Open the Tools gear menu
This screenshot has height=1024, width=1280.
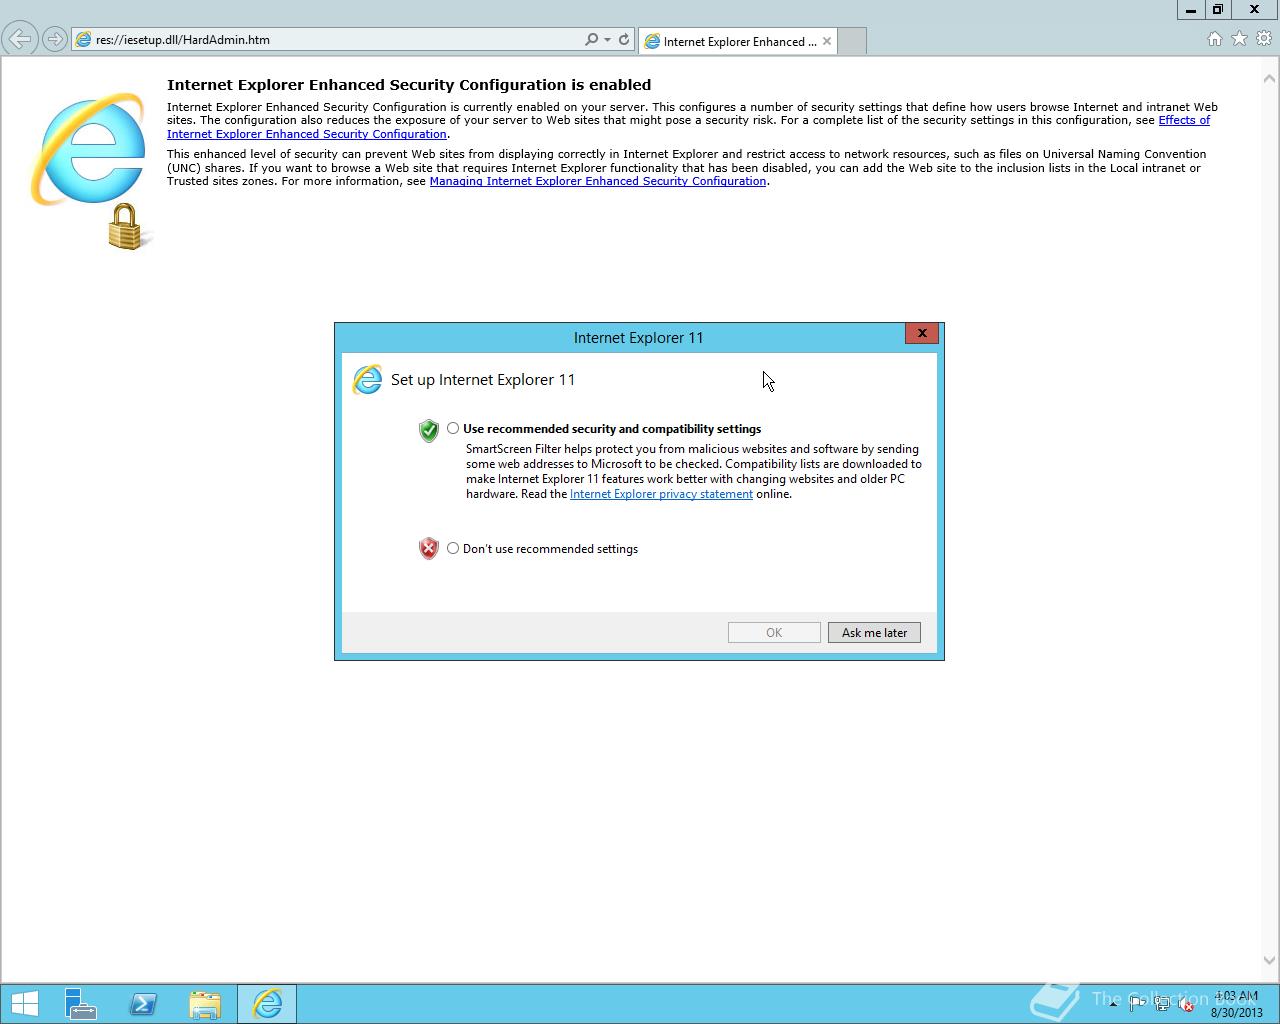pyautogui.click(x=1264, y=39)
